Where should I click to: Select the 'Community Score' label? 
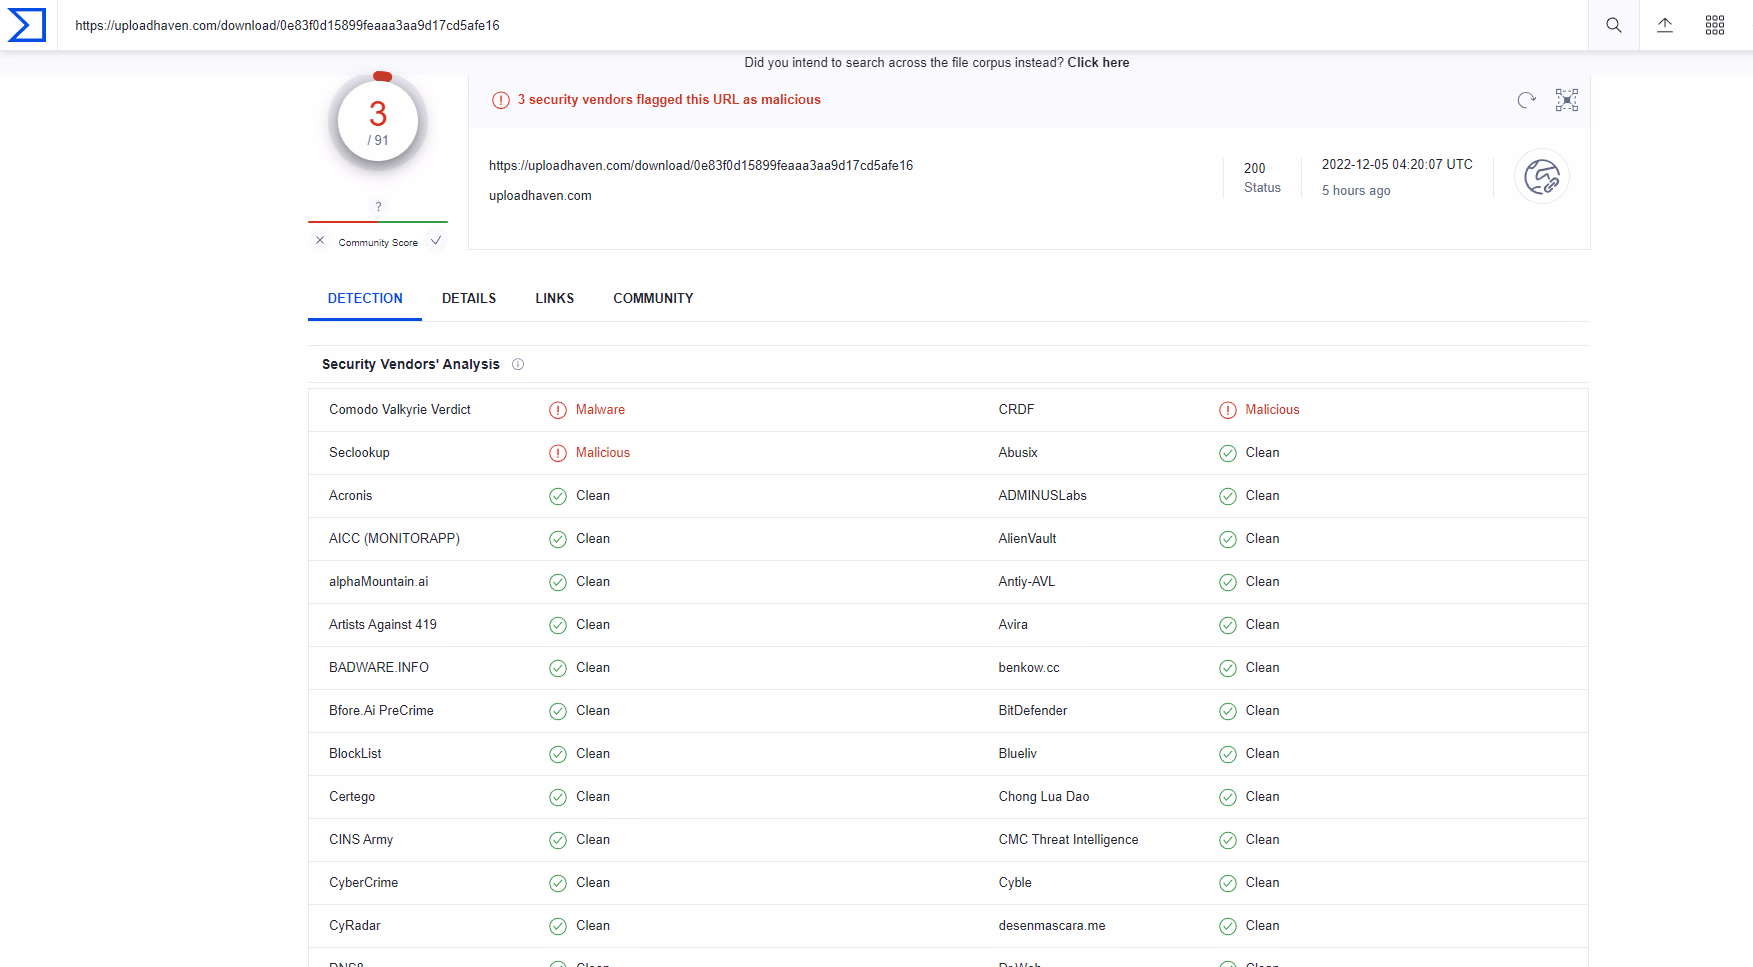(378, 242)
